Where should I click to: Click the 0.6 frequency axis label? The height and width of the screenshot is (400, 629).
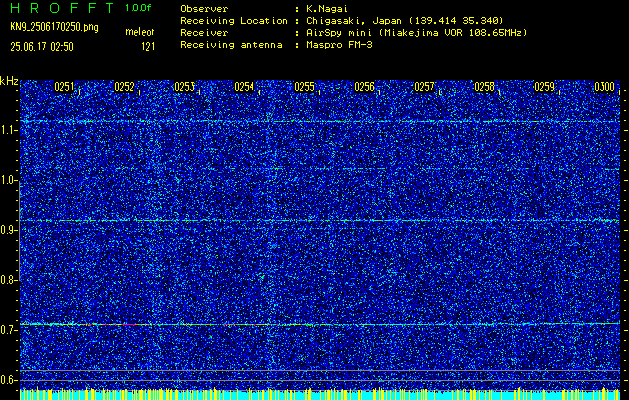(8, 380)
